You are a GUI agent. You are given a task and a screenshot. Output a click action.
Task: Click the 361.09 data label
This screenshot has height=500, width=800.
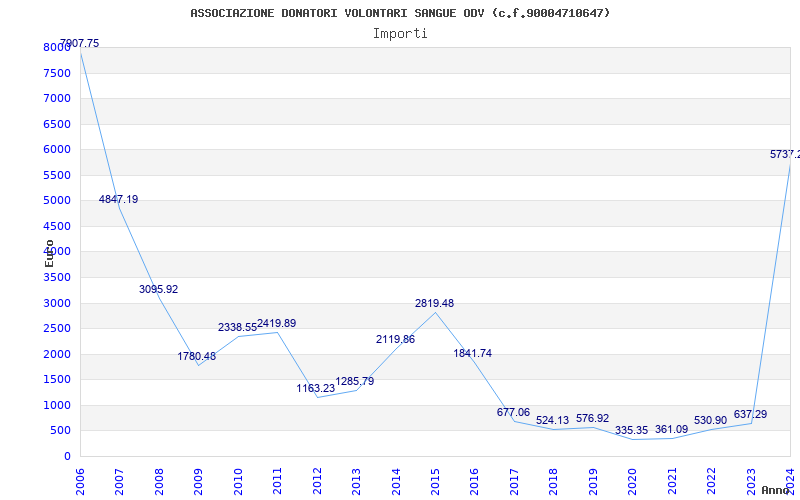pyautogui.click(x=671, y=430)
